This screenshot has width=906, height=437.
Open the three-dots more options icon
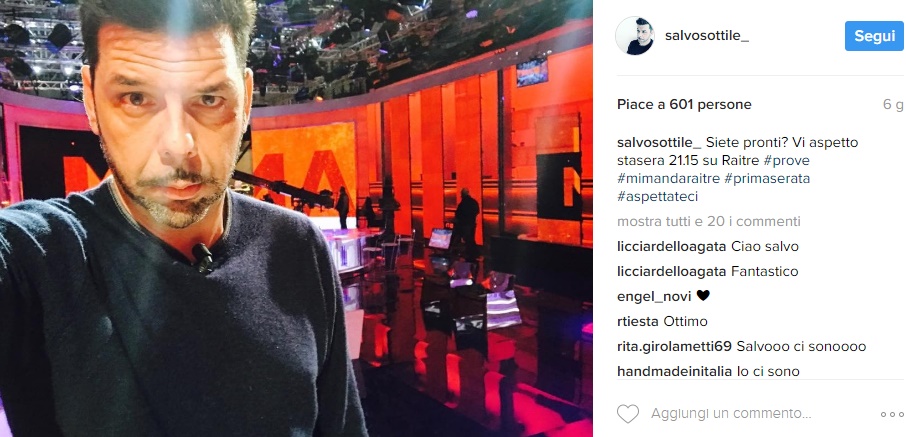pos(892,414)
